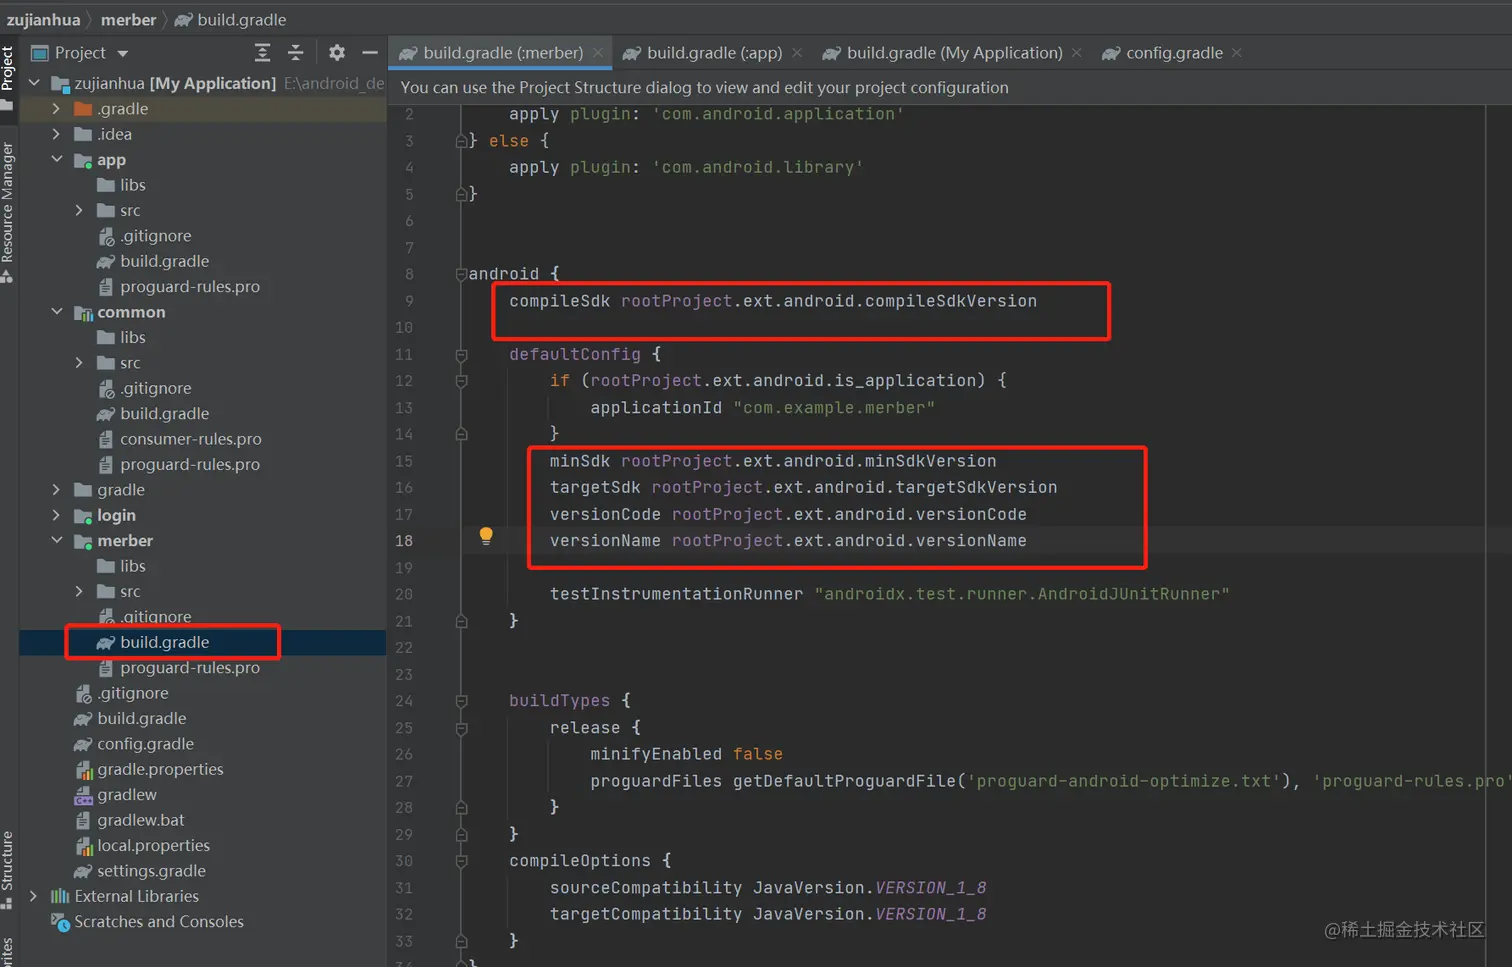Click the orange .gradle folder icon
This screenshot has height=967, width=1512.
click(x=83, y=109)
